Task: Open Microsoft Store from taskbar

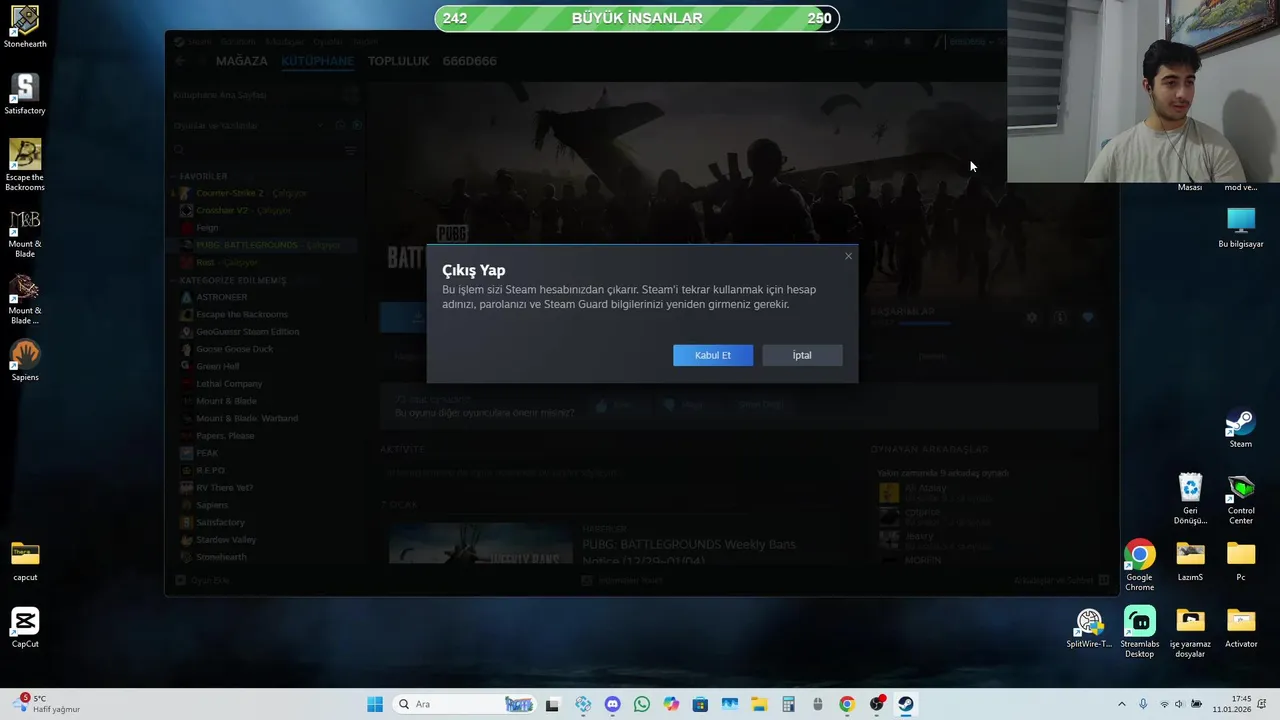Action: coord(700,704)
